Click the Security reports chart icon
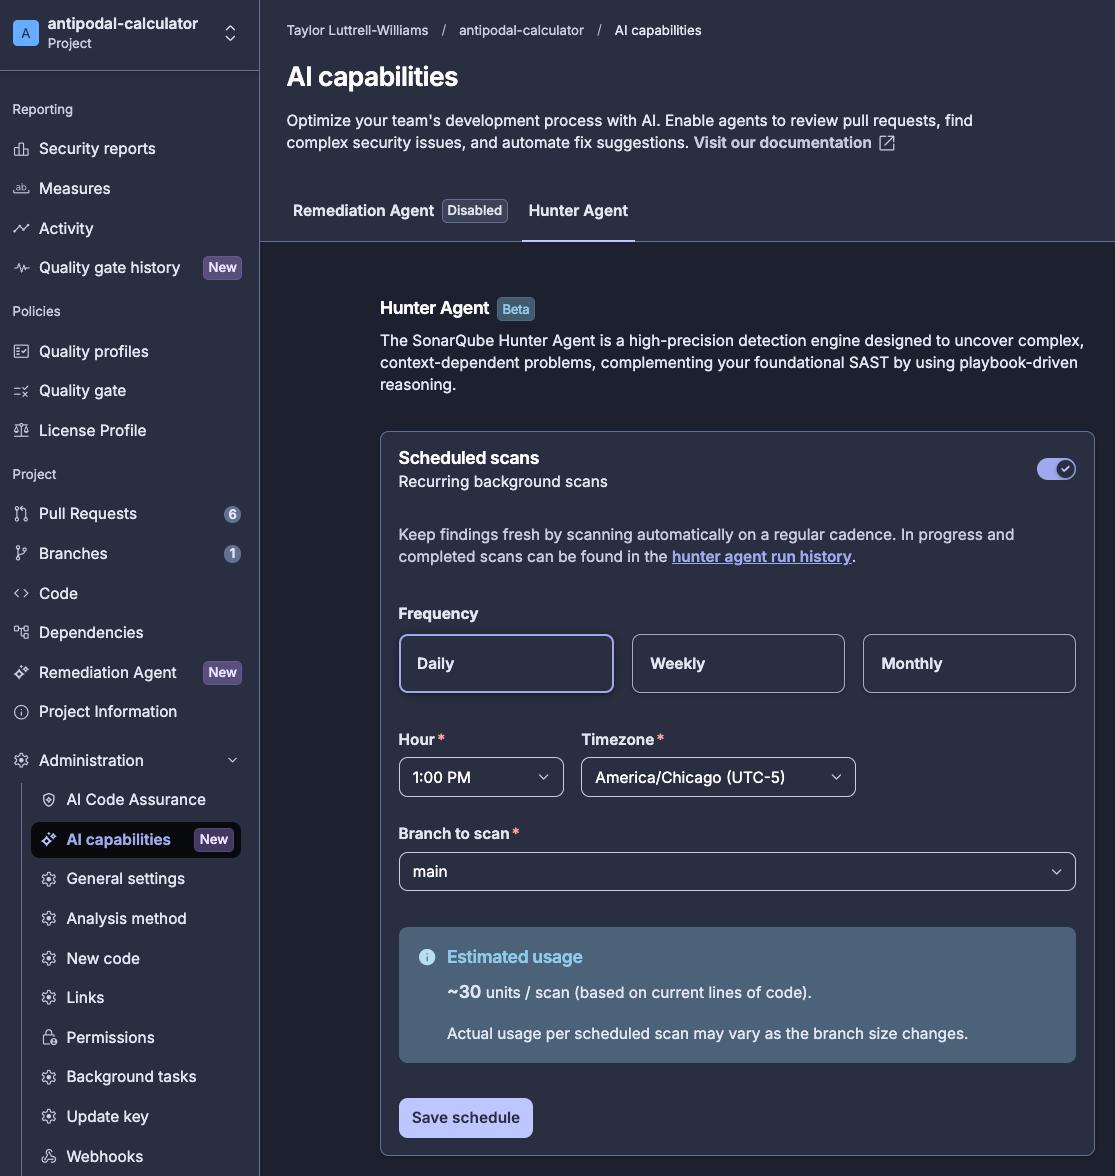This screenshot has width=1115, height=1176. click(x=21, y=149)
